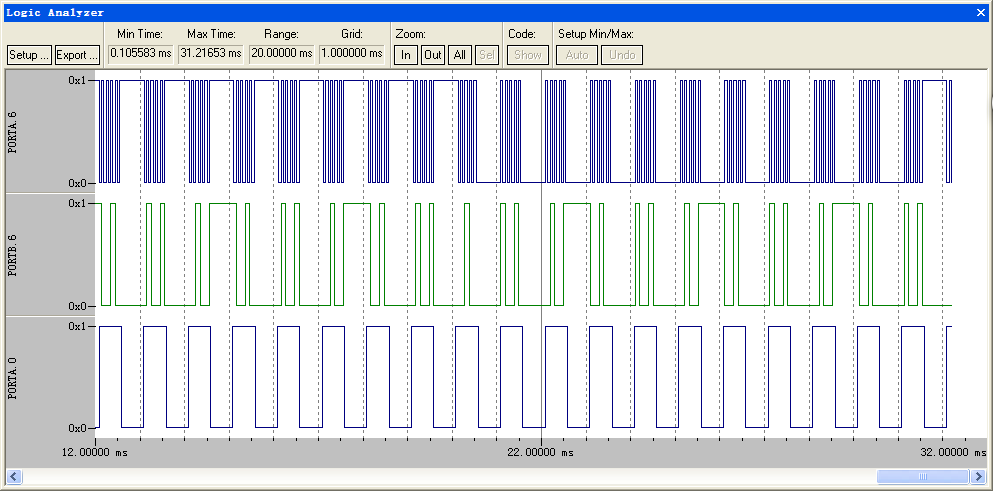Screen dimensions: 993x491
Task: Zoom In on the waveform
Action: [406, 55]
